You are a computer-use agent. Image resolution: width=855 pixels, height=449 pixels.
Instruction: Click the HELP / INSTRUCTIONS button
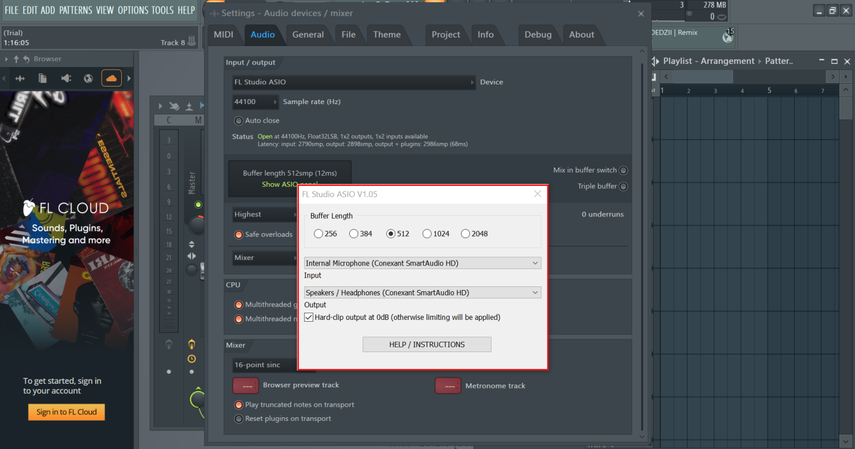click(427, 344)
